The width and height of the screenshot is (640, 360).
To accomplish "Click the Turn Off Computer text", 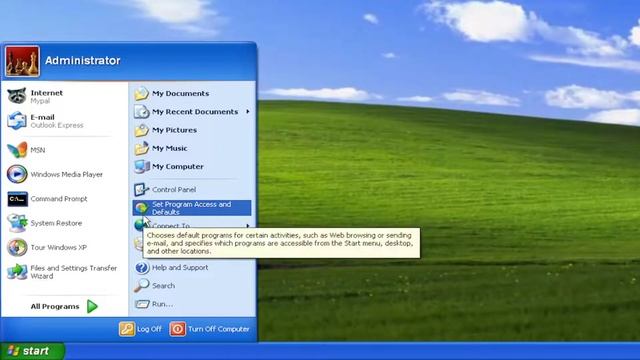I will click(x=219, y=329).
